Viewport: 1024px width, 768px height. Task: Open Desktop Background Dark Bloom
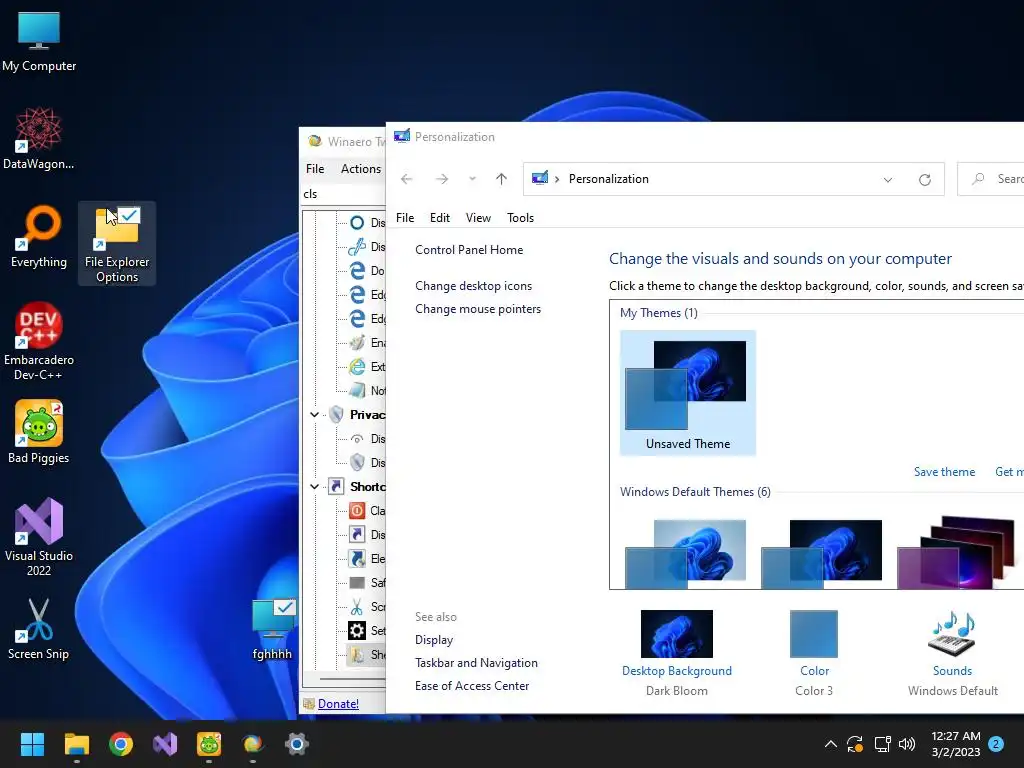(x=677, y=653)
